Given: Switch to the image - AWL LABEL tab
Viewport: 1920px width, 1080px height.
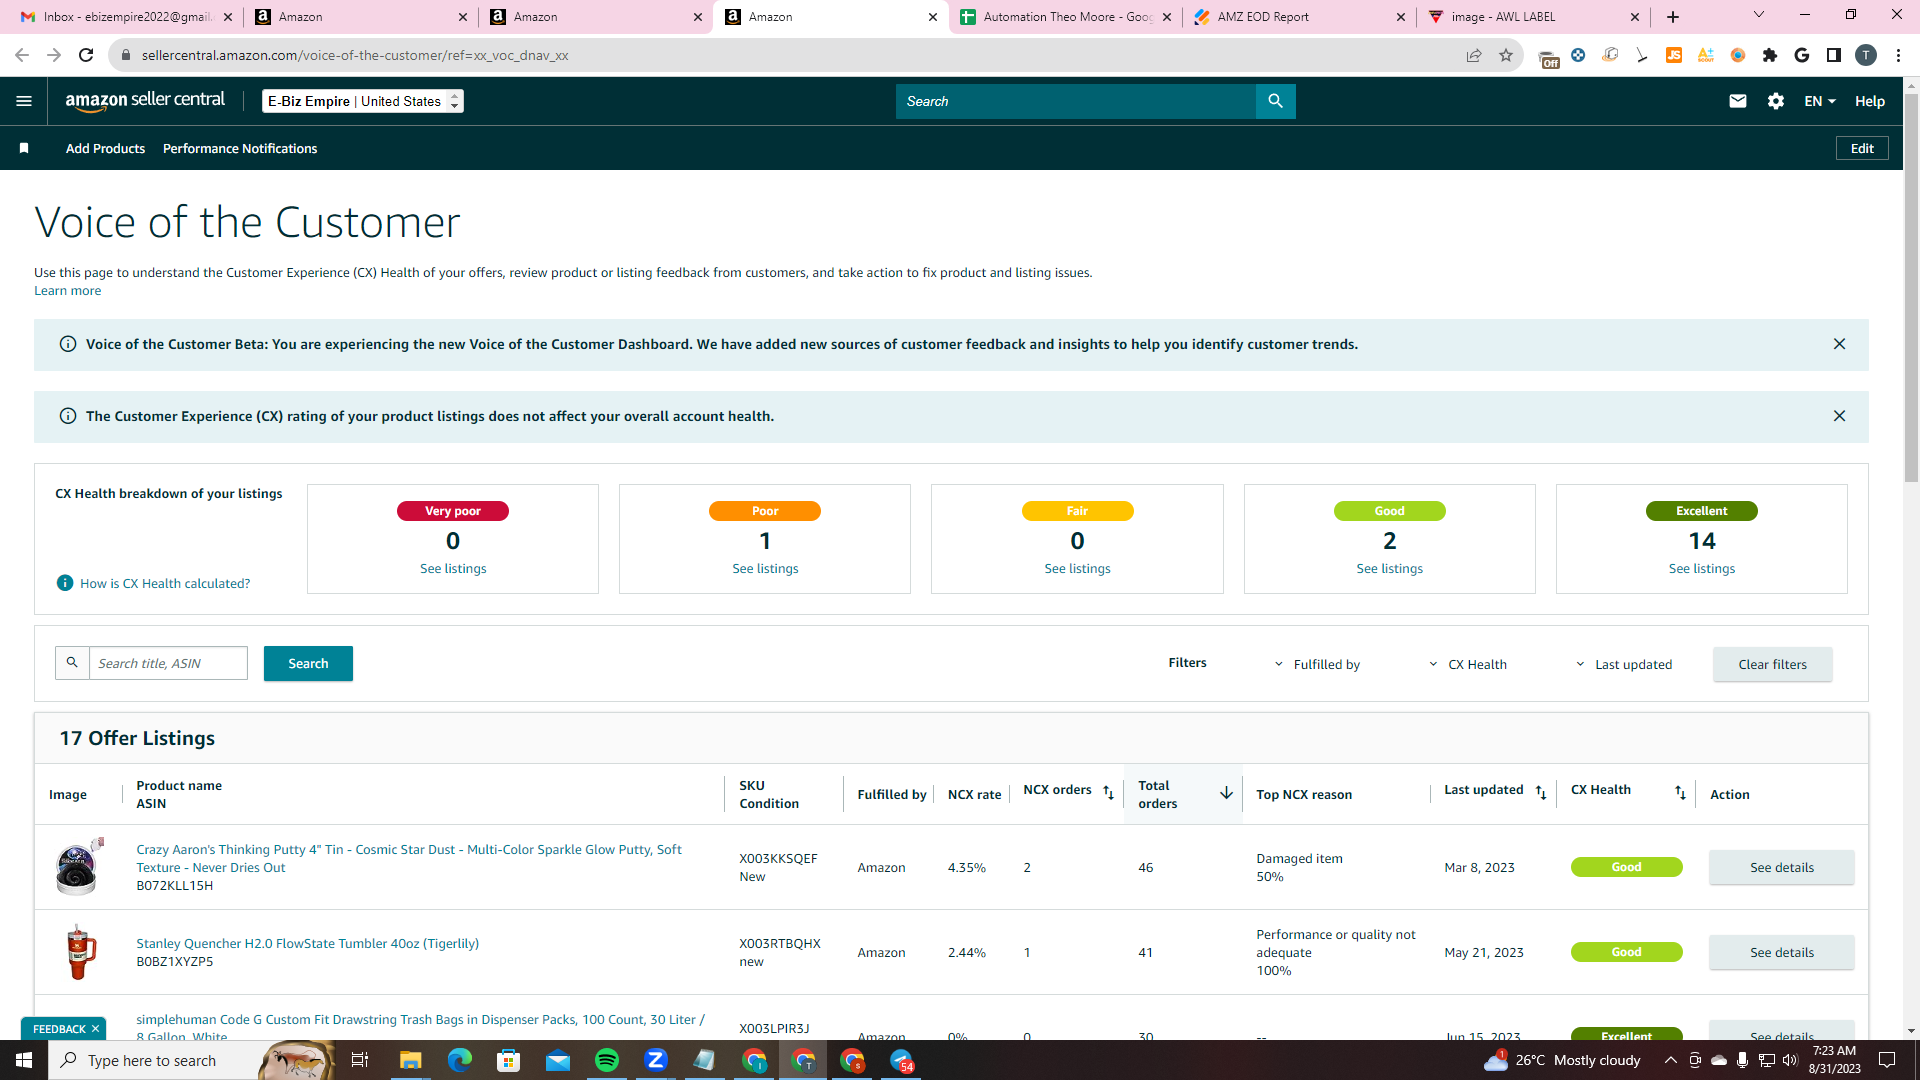Looking at the screenshot, I should [x=1533, y=17].
